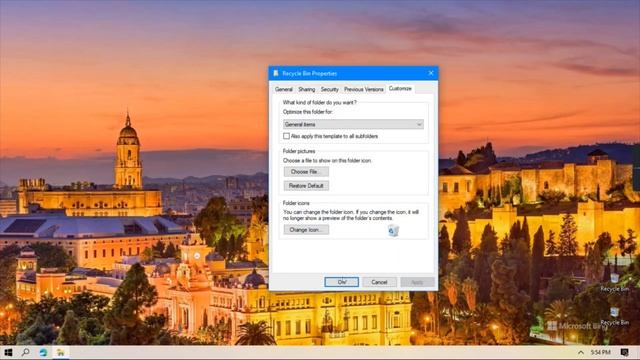Show hidden system tray icons
The height and width of the screenshot is (360, 640).
click(580, 352)
